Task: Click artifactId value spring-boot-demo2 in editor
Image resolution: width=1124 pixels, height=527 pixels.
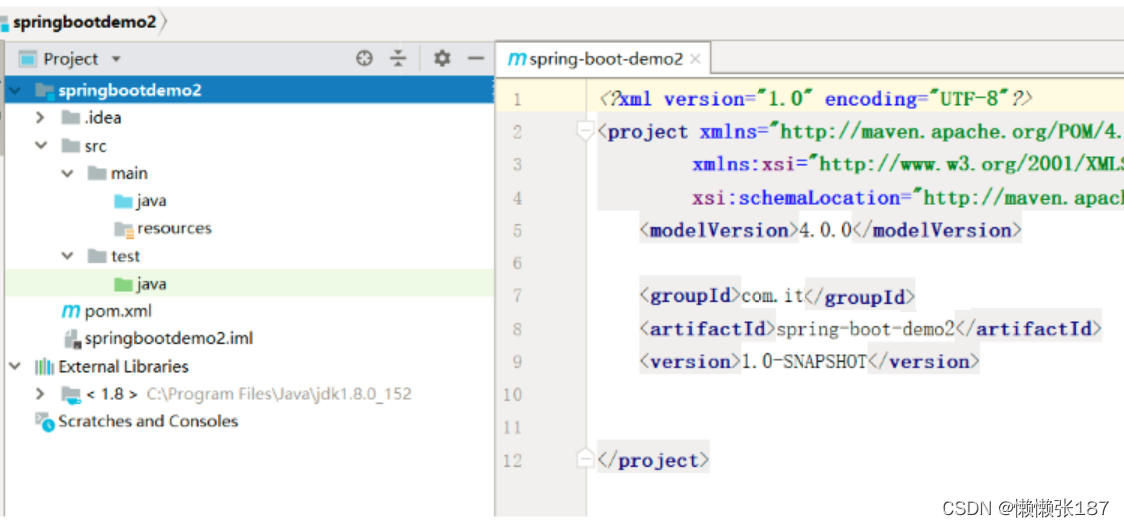Action: coord(867,328)
